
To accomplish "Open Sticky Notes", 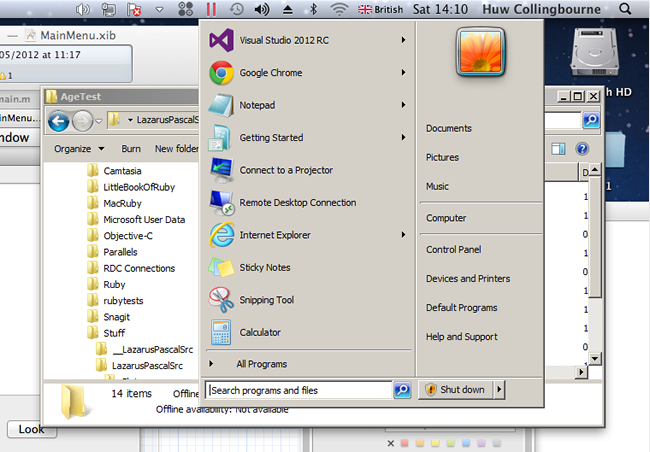I will [x=264, y=267].
